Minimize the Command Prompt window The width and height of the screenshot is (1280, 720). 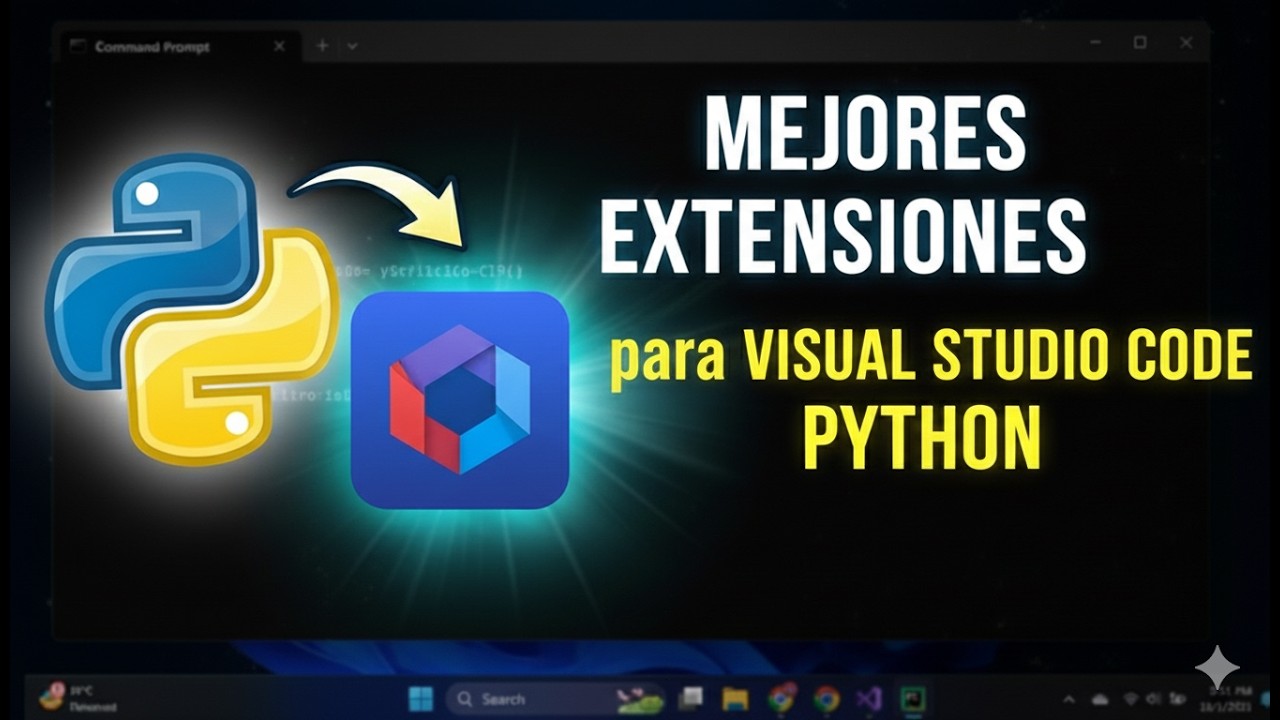[1094, 43]
